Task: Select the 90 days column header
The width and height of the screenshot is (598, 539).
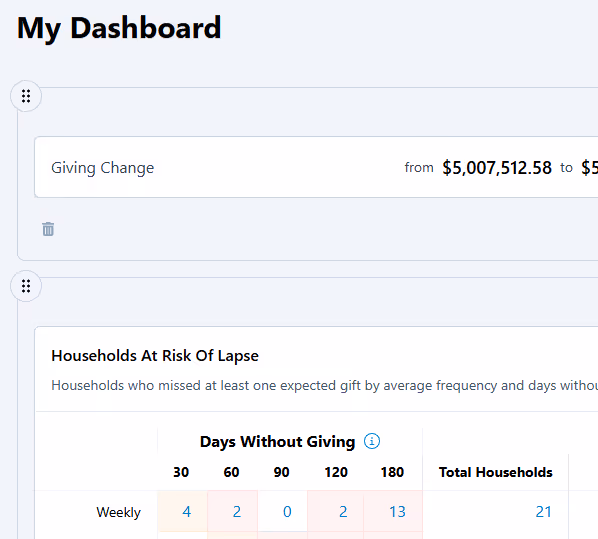Action: pos(281,472)
